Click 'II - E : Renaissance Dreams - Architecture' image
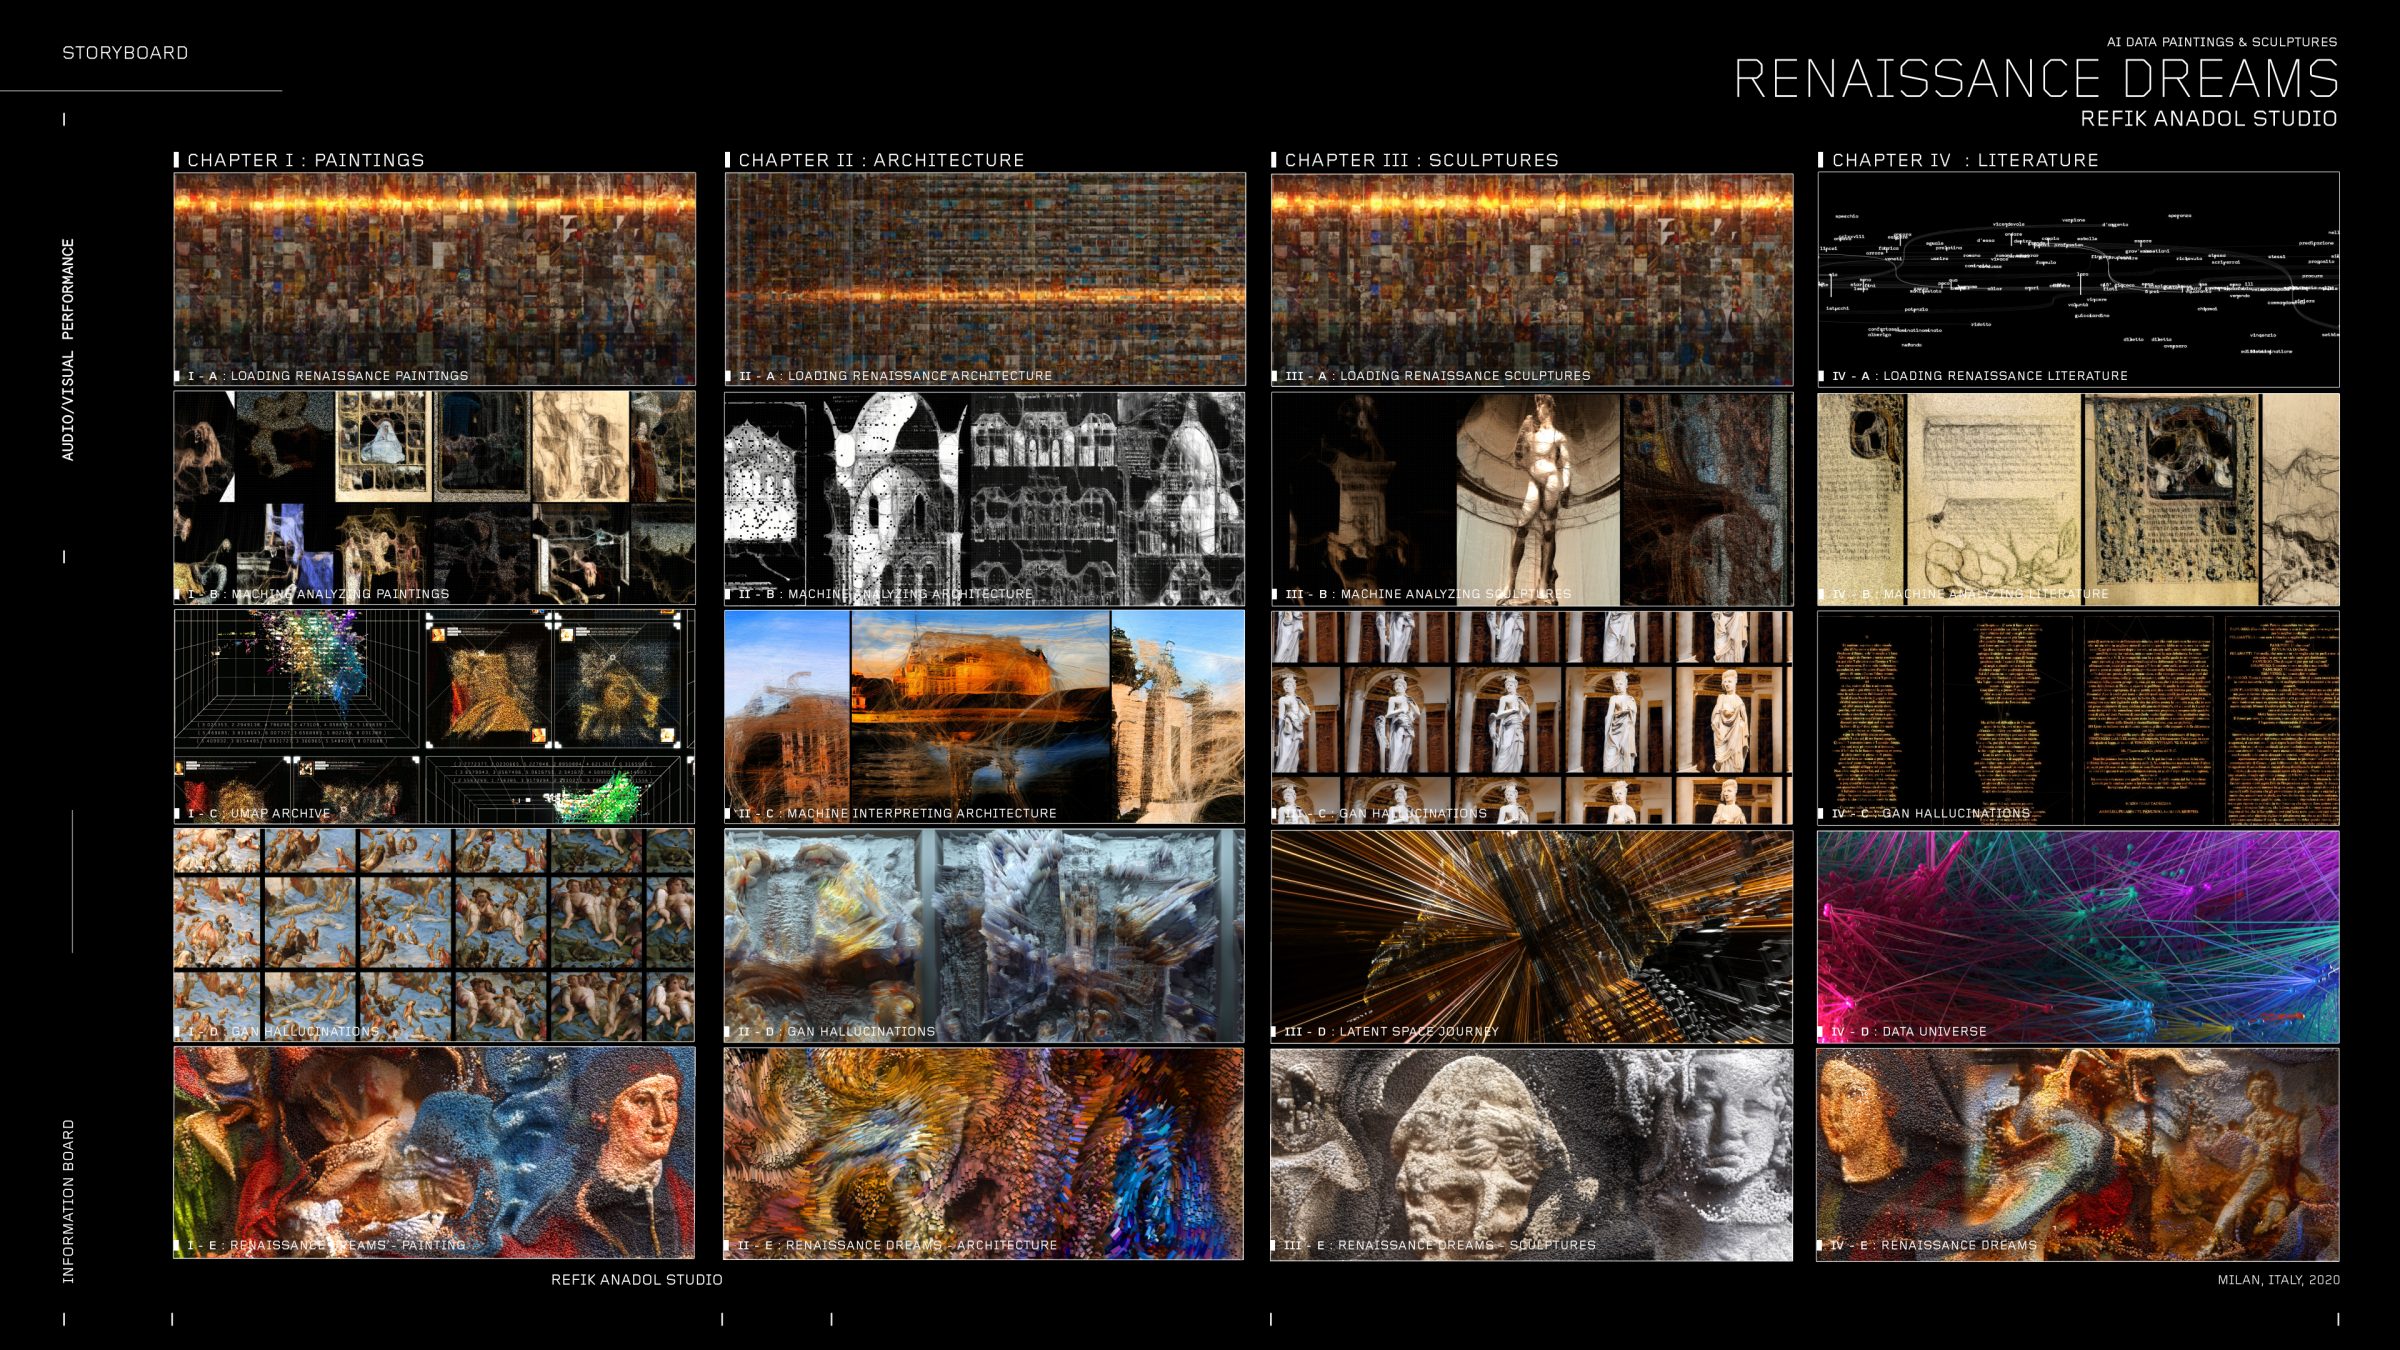 click(985, 1153)
